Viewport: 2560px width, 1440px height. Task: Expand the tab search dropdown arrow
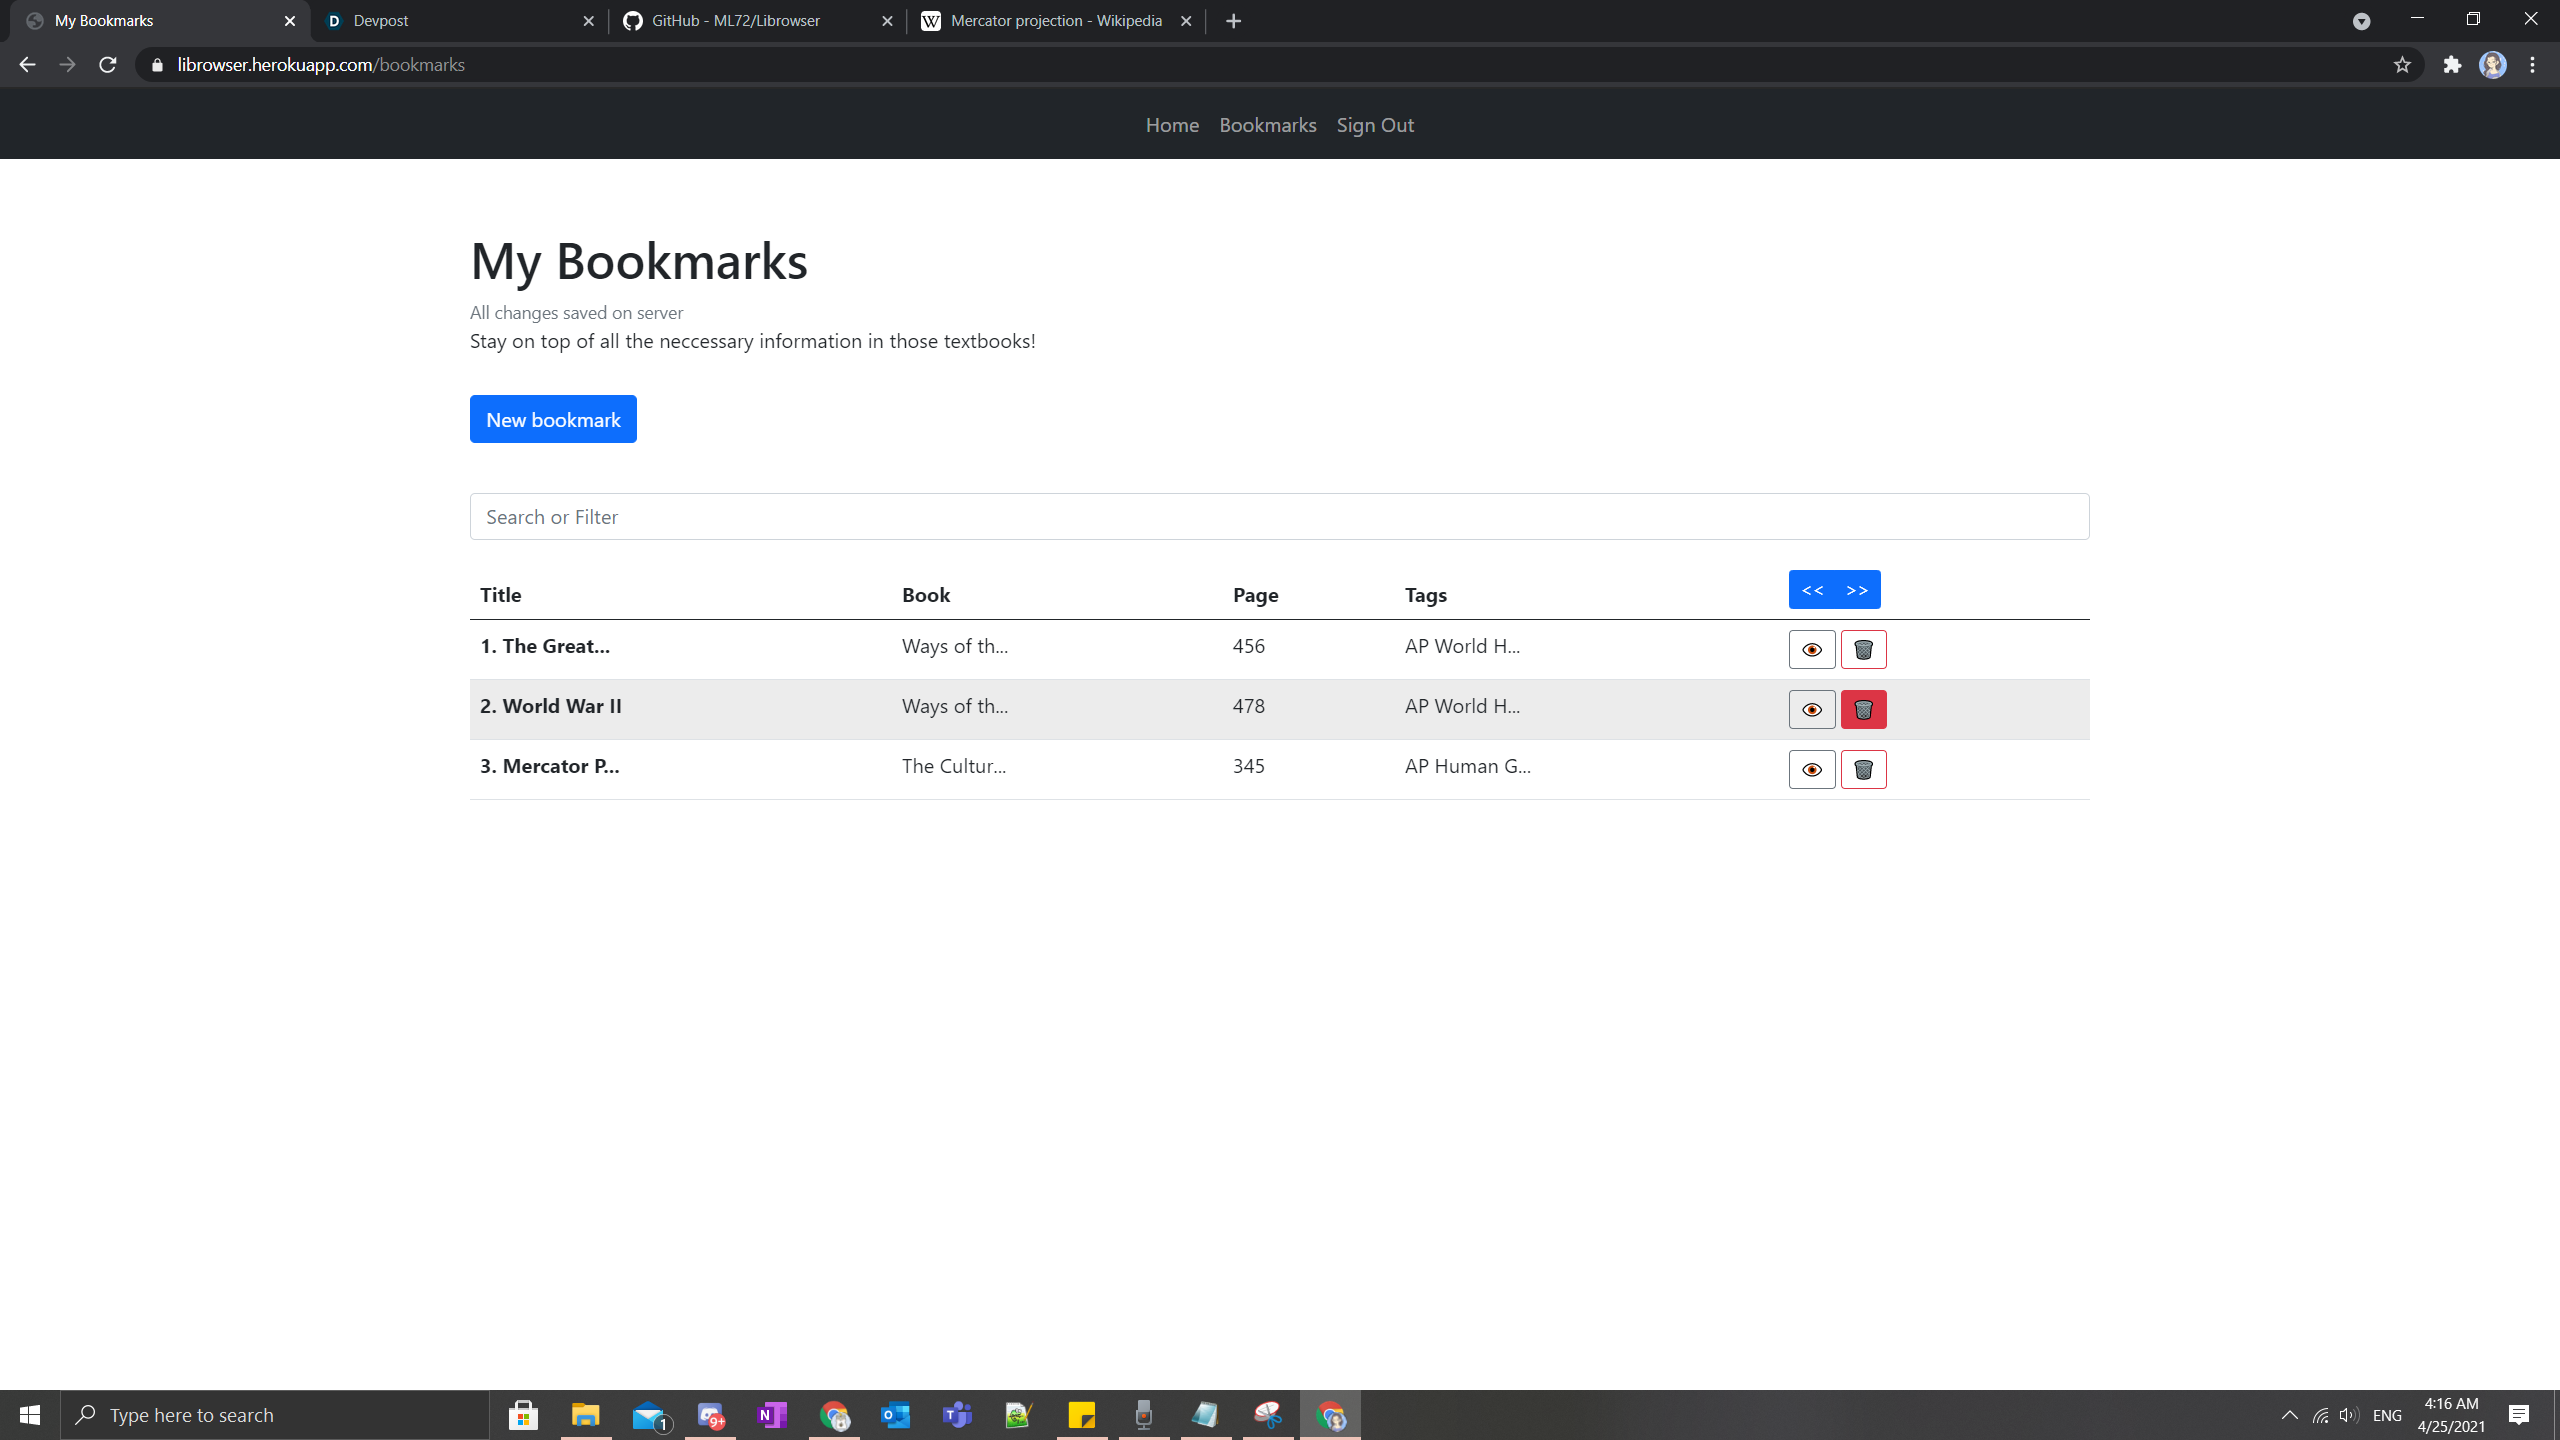[2361, 21]
